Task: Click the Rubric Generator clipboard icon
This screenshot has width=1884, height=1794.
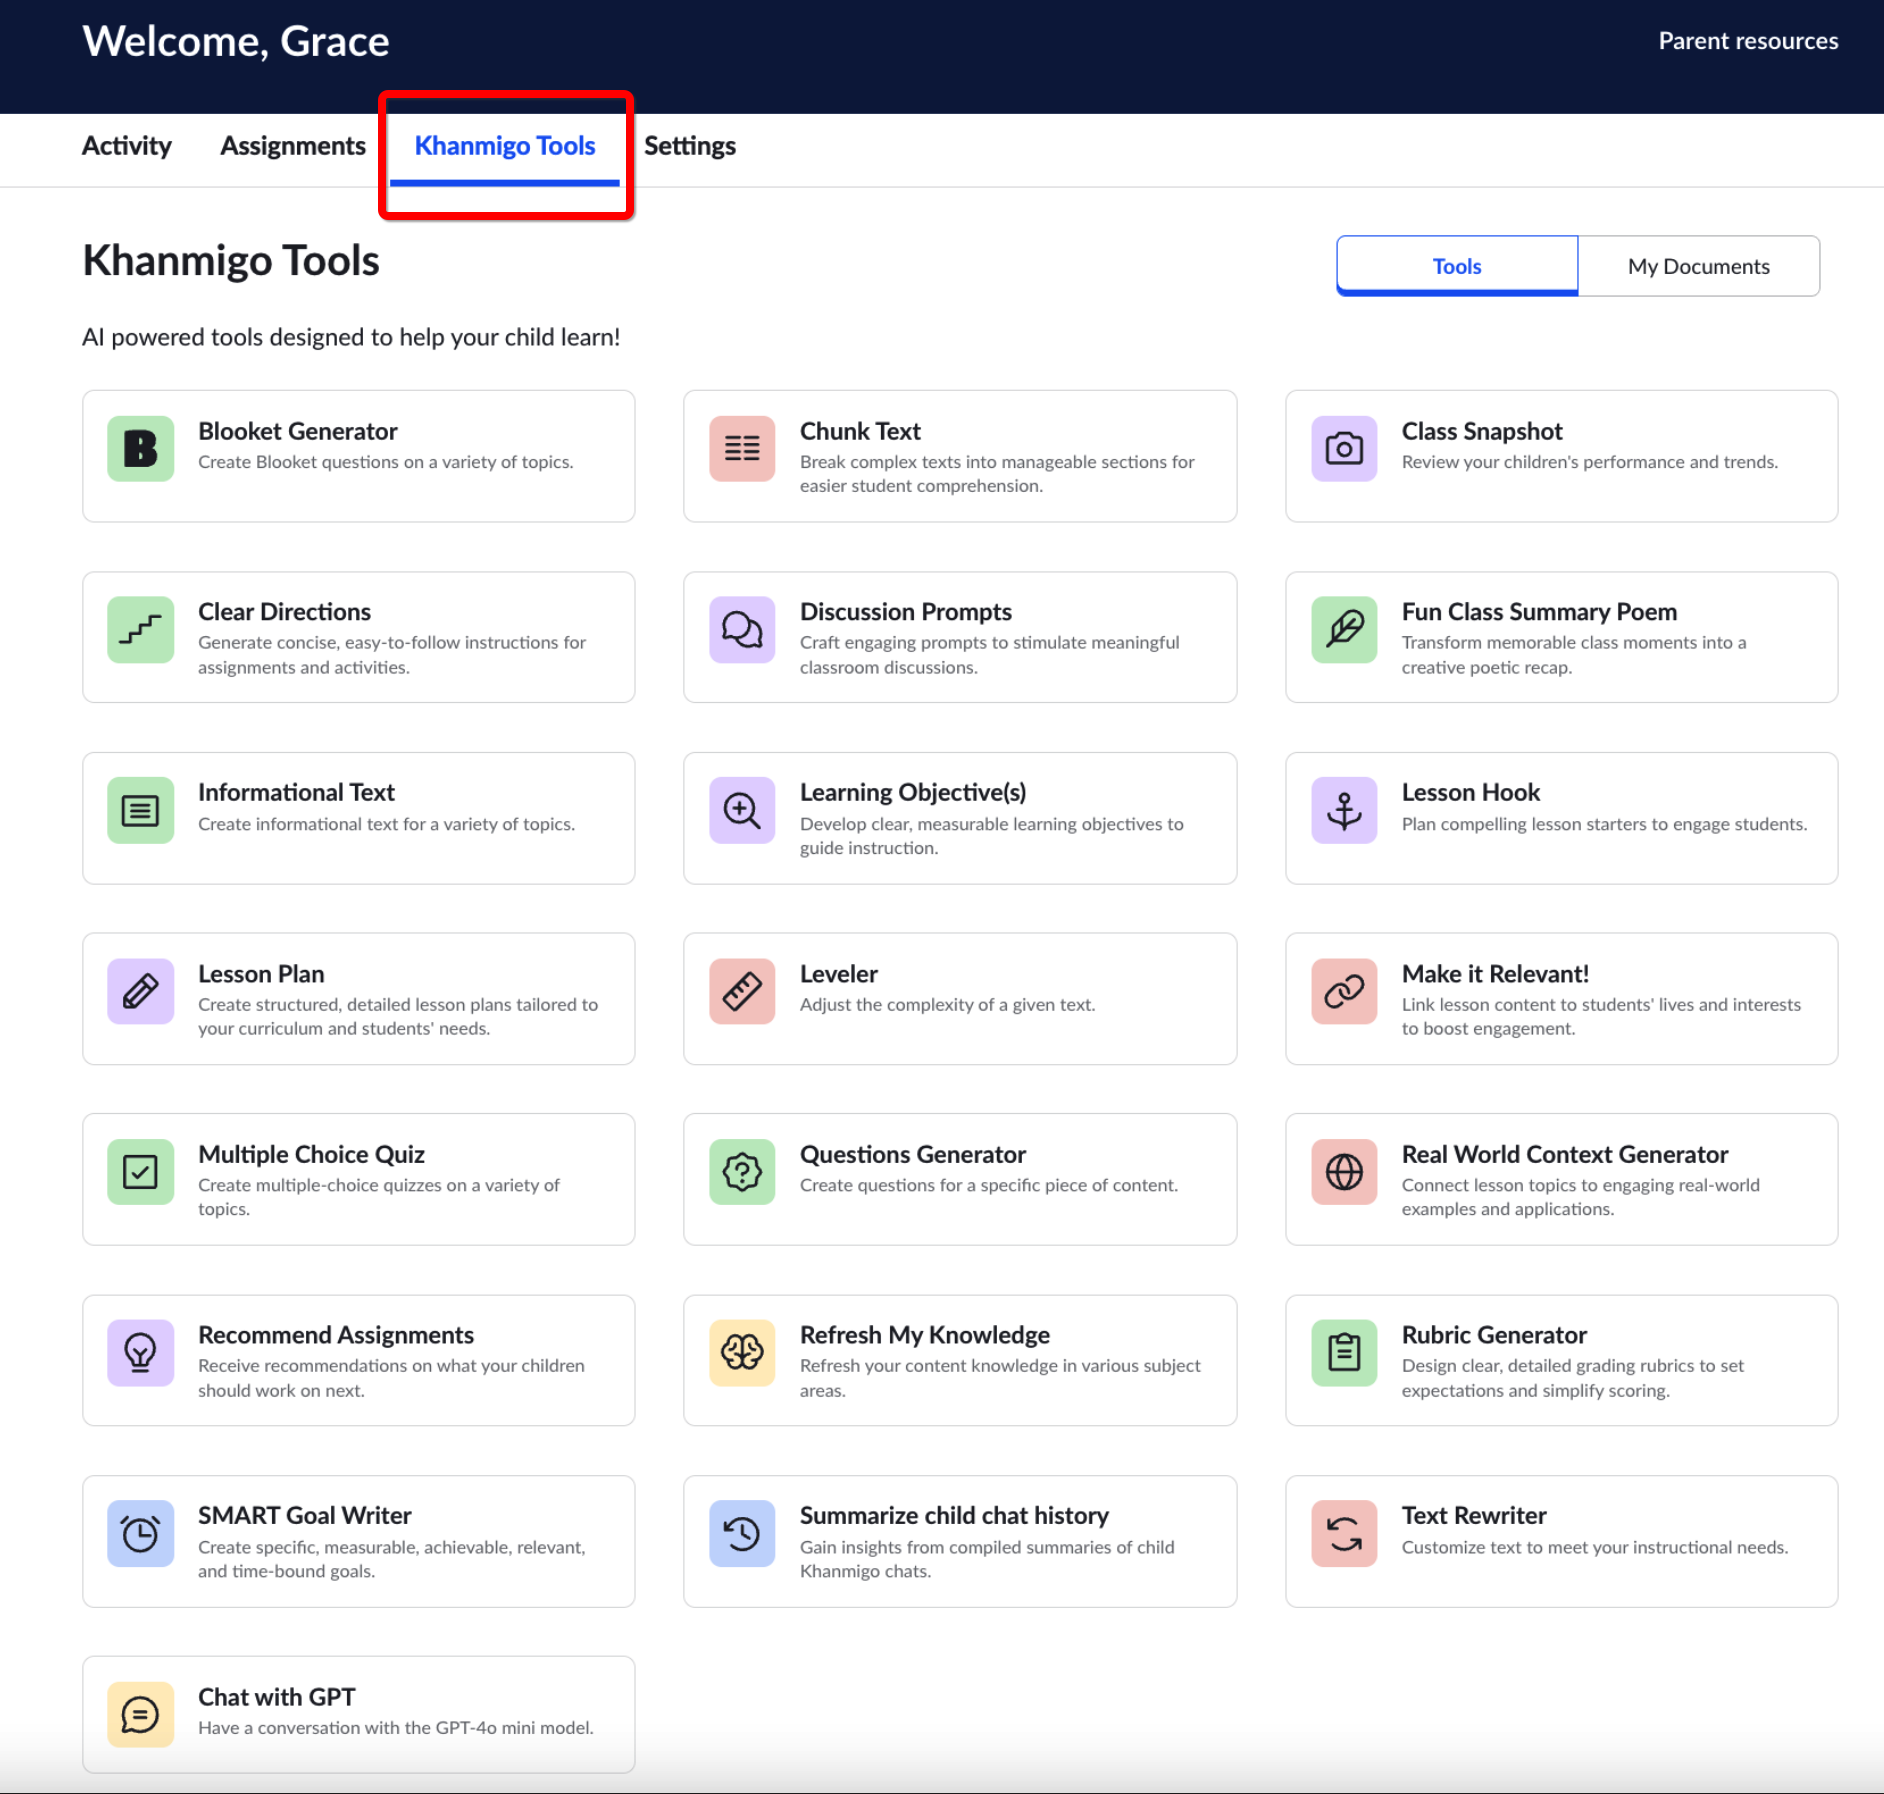Action: (x=1344, y=1352)
